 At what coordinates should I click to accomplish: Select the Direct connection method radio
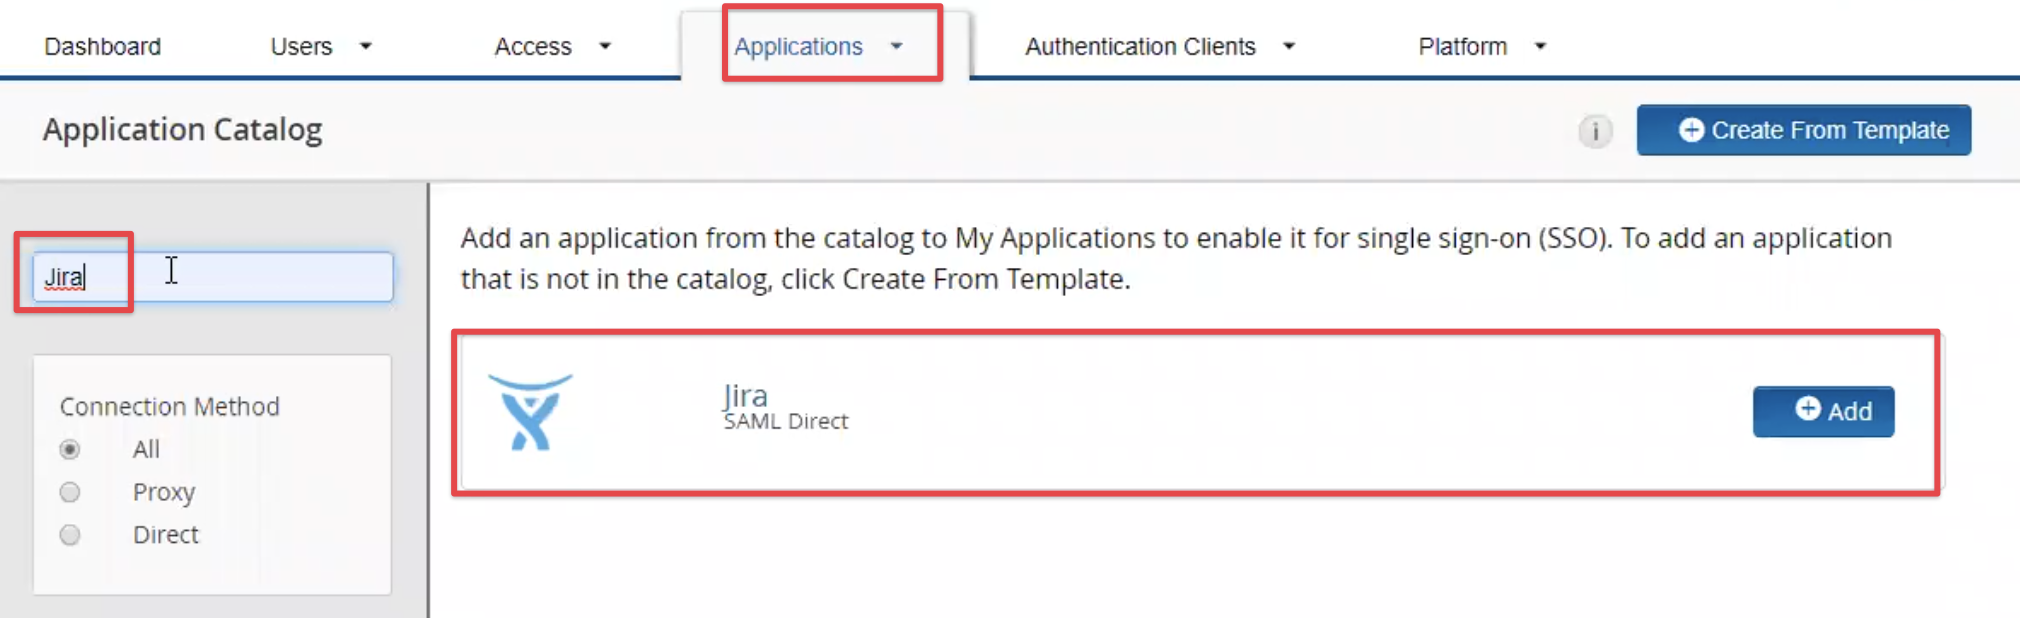[70, 535]
